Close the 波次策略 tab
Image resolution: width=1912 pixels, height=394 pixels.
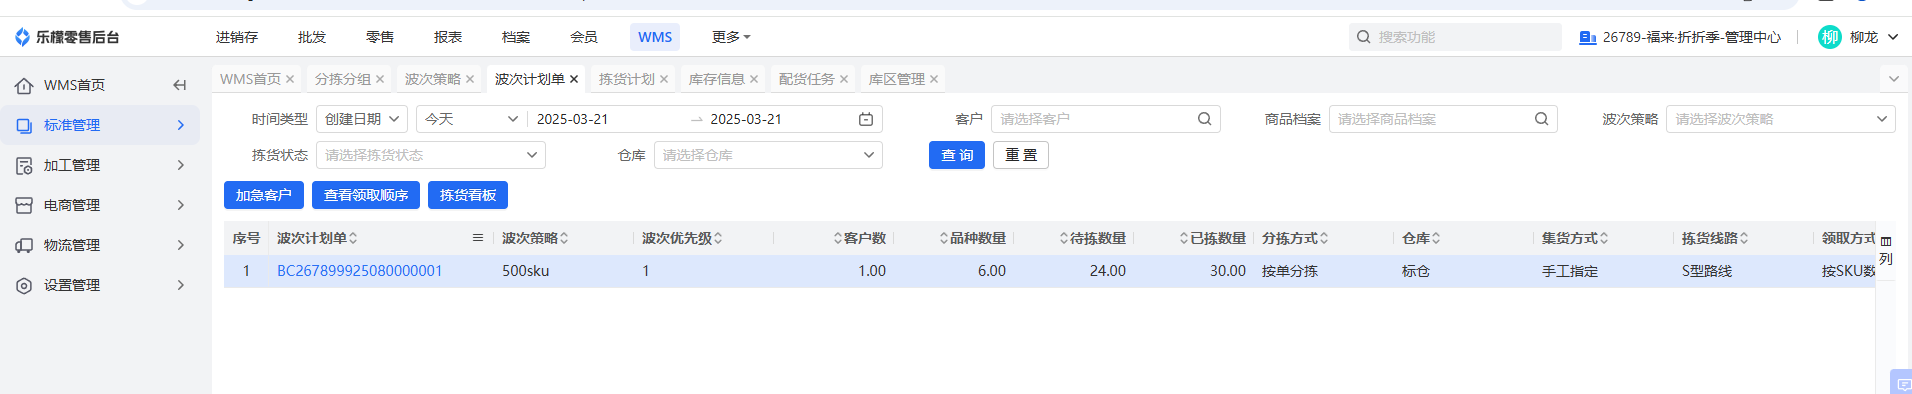[470, 79]
